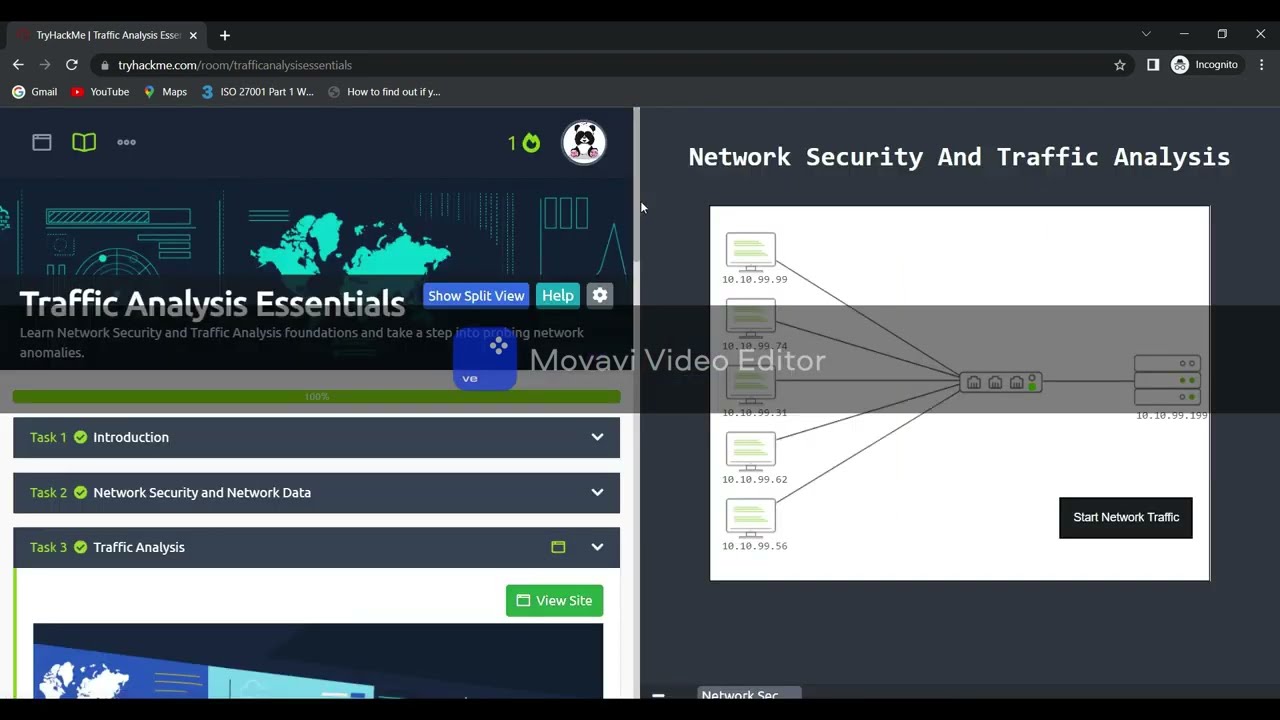Open Chrome side panel icon
Image resolution: width=1280 pixels, height=720 pixels.
(x=1153, y=65)
